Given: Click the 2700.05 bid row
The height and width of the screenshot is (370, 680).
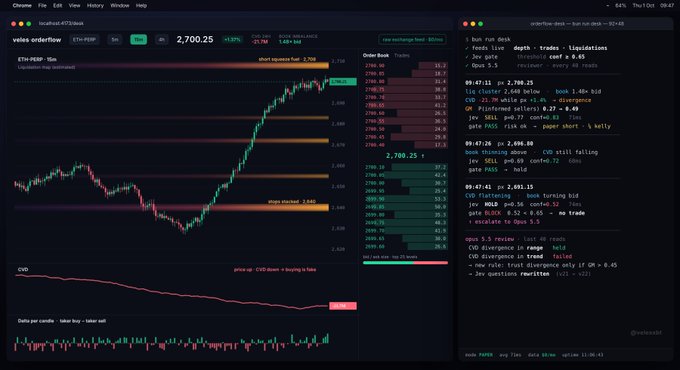Looking at the screenshot, I should [405, 175].
